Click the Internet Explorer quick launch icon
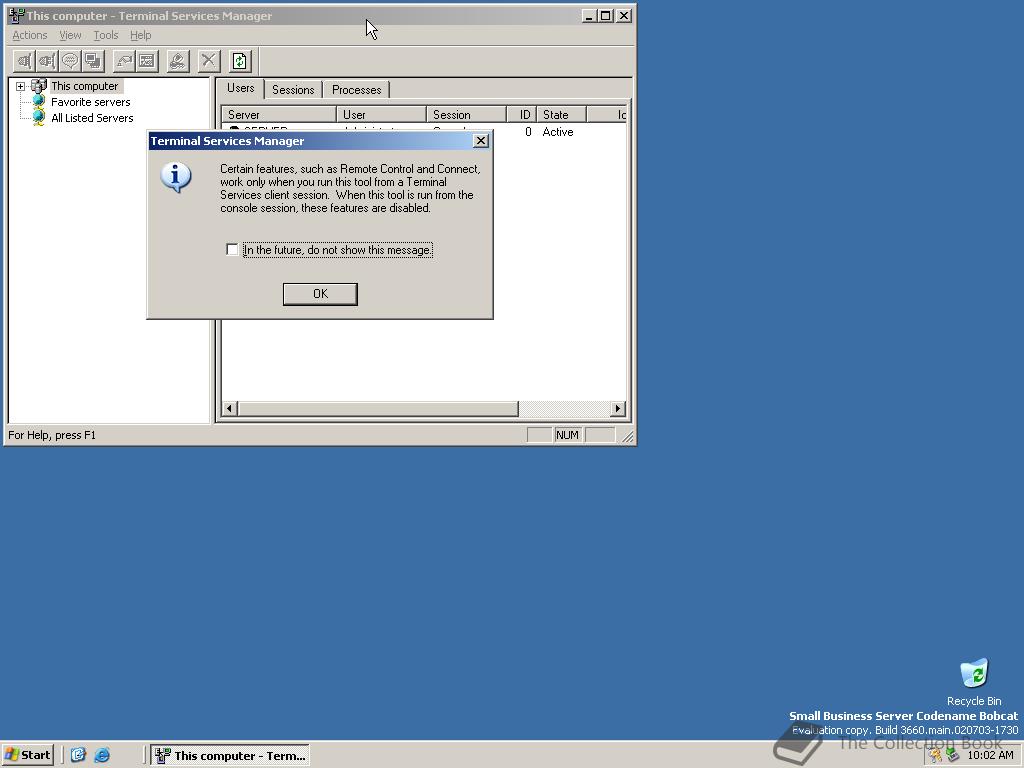The height and width of the screenshot is (768, 1024). pyautogui.click(x=102, y=756)
